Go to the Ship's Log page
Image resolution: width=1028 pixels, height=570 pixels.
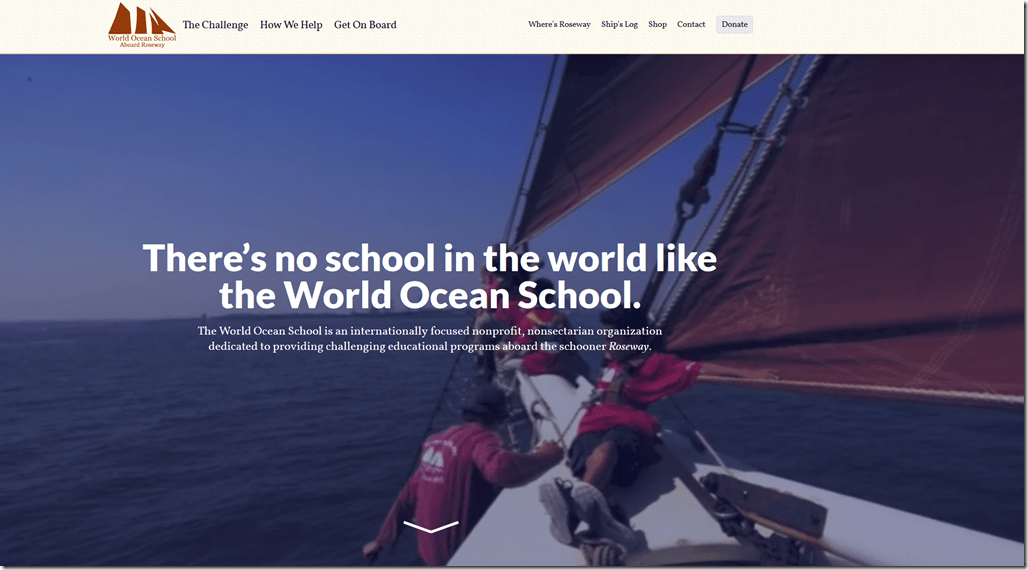(620, 24)
